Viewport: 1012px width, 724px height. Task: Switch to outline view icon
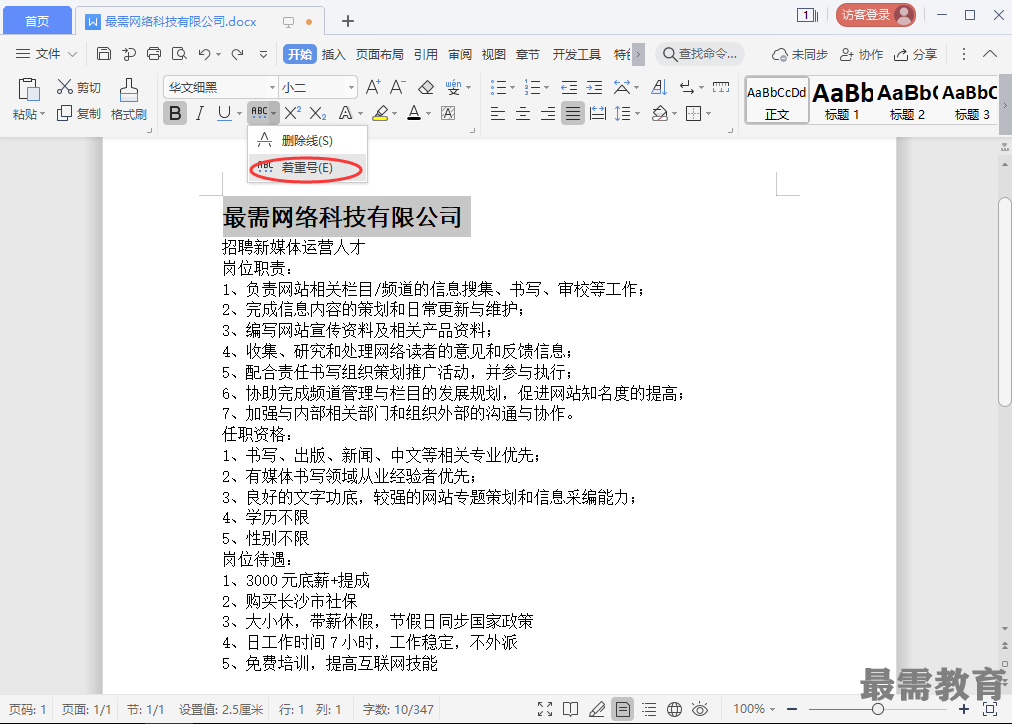tap(649, 709)
